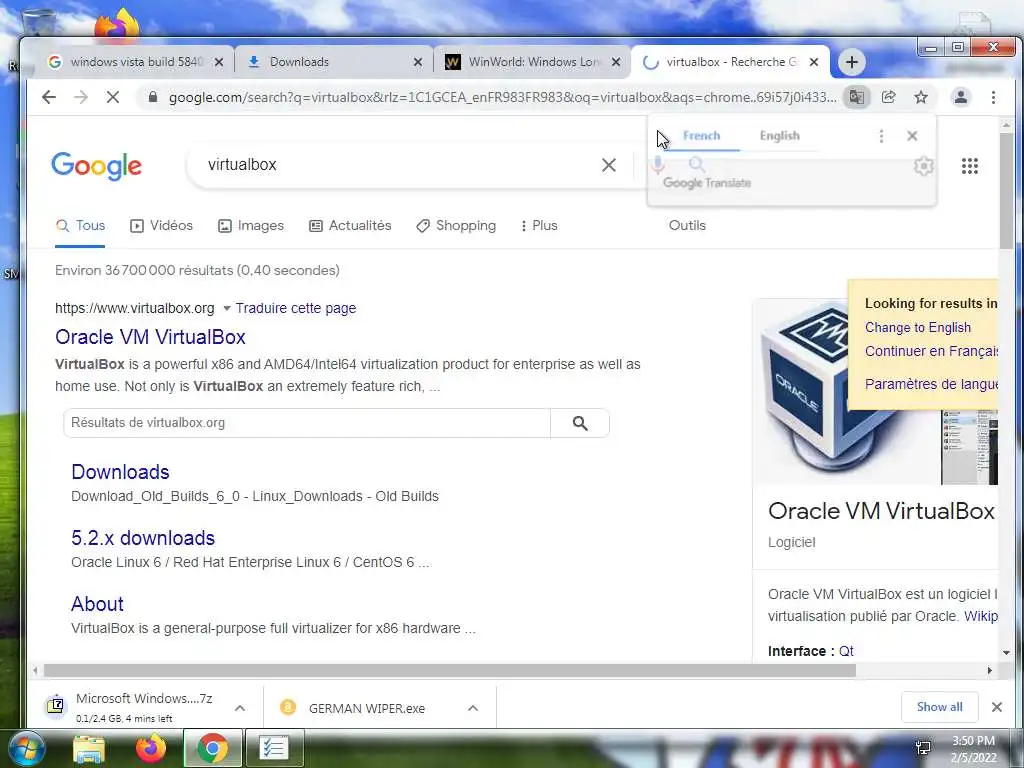Open the checklist app in the taskbar

pos(274,748)
